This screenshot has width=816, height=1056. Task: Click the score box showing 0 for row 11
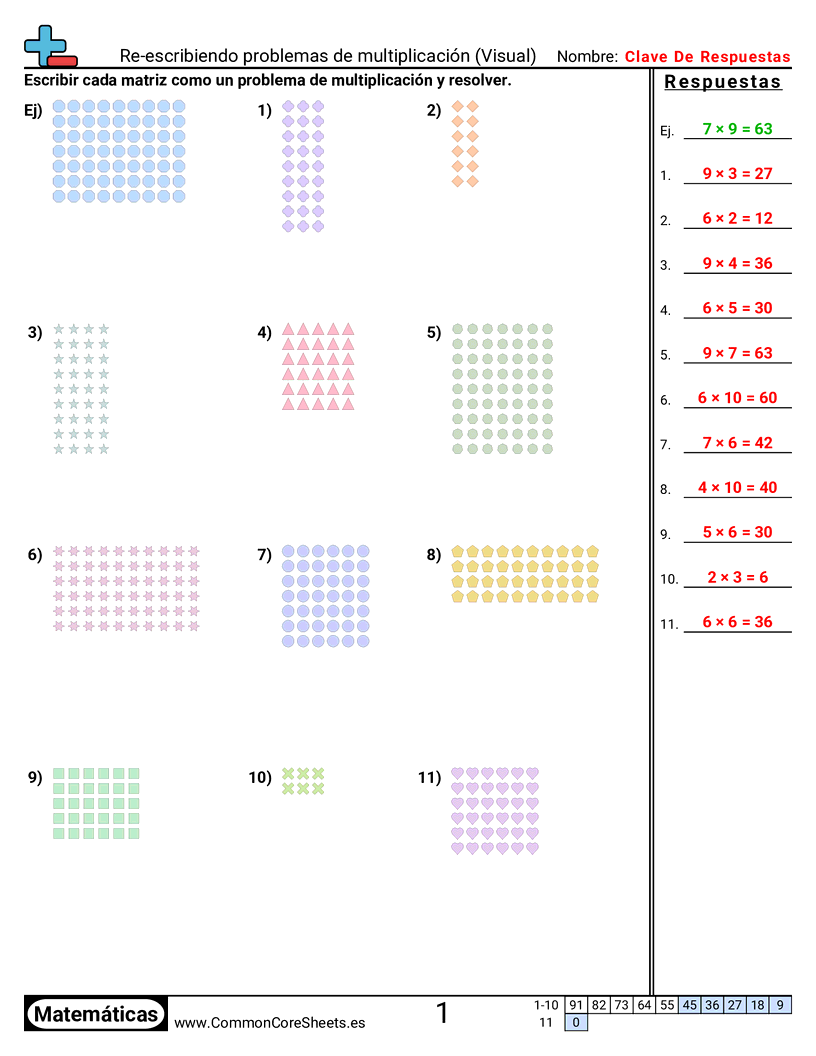click(x=576, y=1023)
